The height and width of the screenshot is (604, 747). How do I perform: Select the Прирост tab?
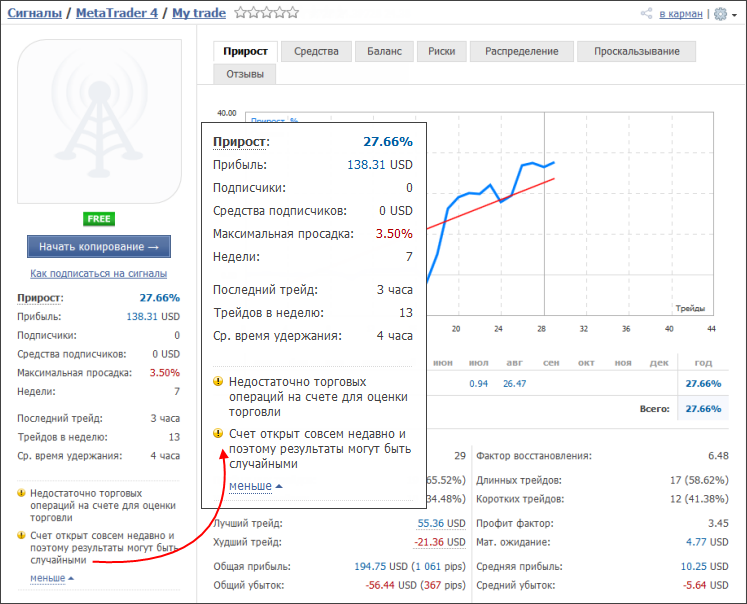245,51
